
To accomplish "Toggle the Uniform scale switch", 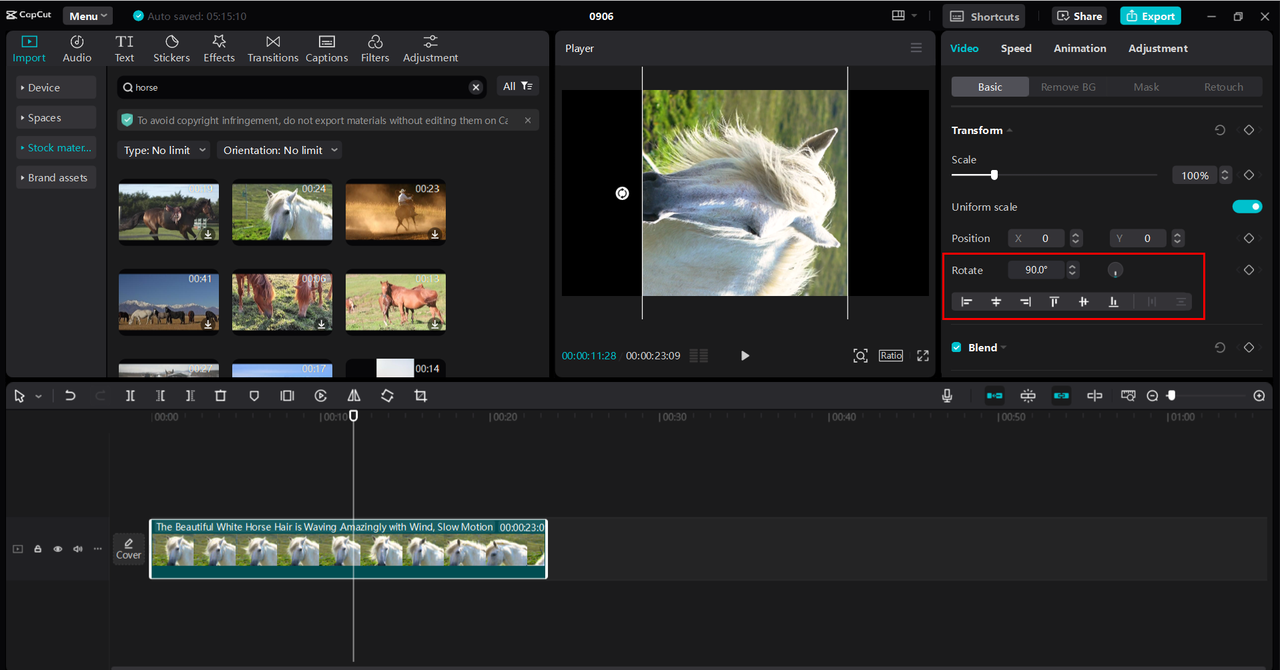I will [1247, 207].
